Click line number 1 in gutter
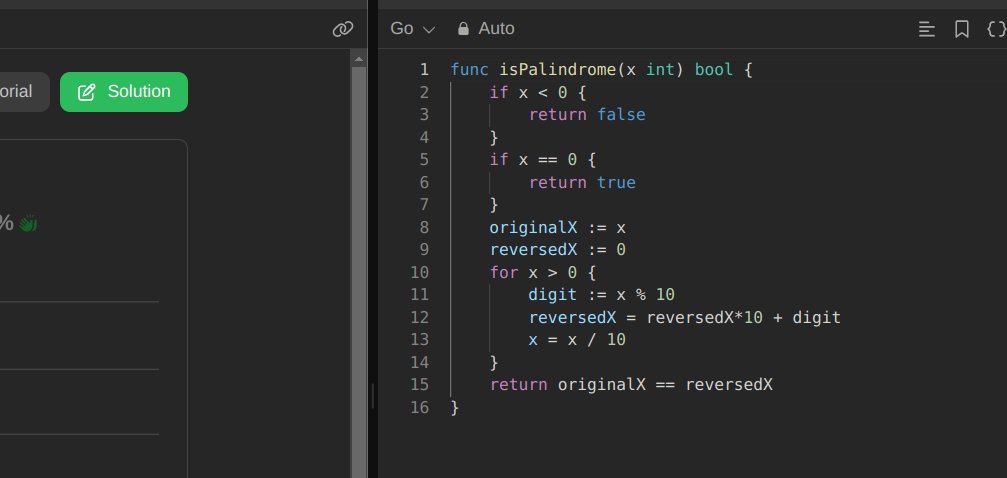The height and width of the screenshot is (478, 1007). (x=424, y=69)
